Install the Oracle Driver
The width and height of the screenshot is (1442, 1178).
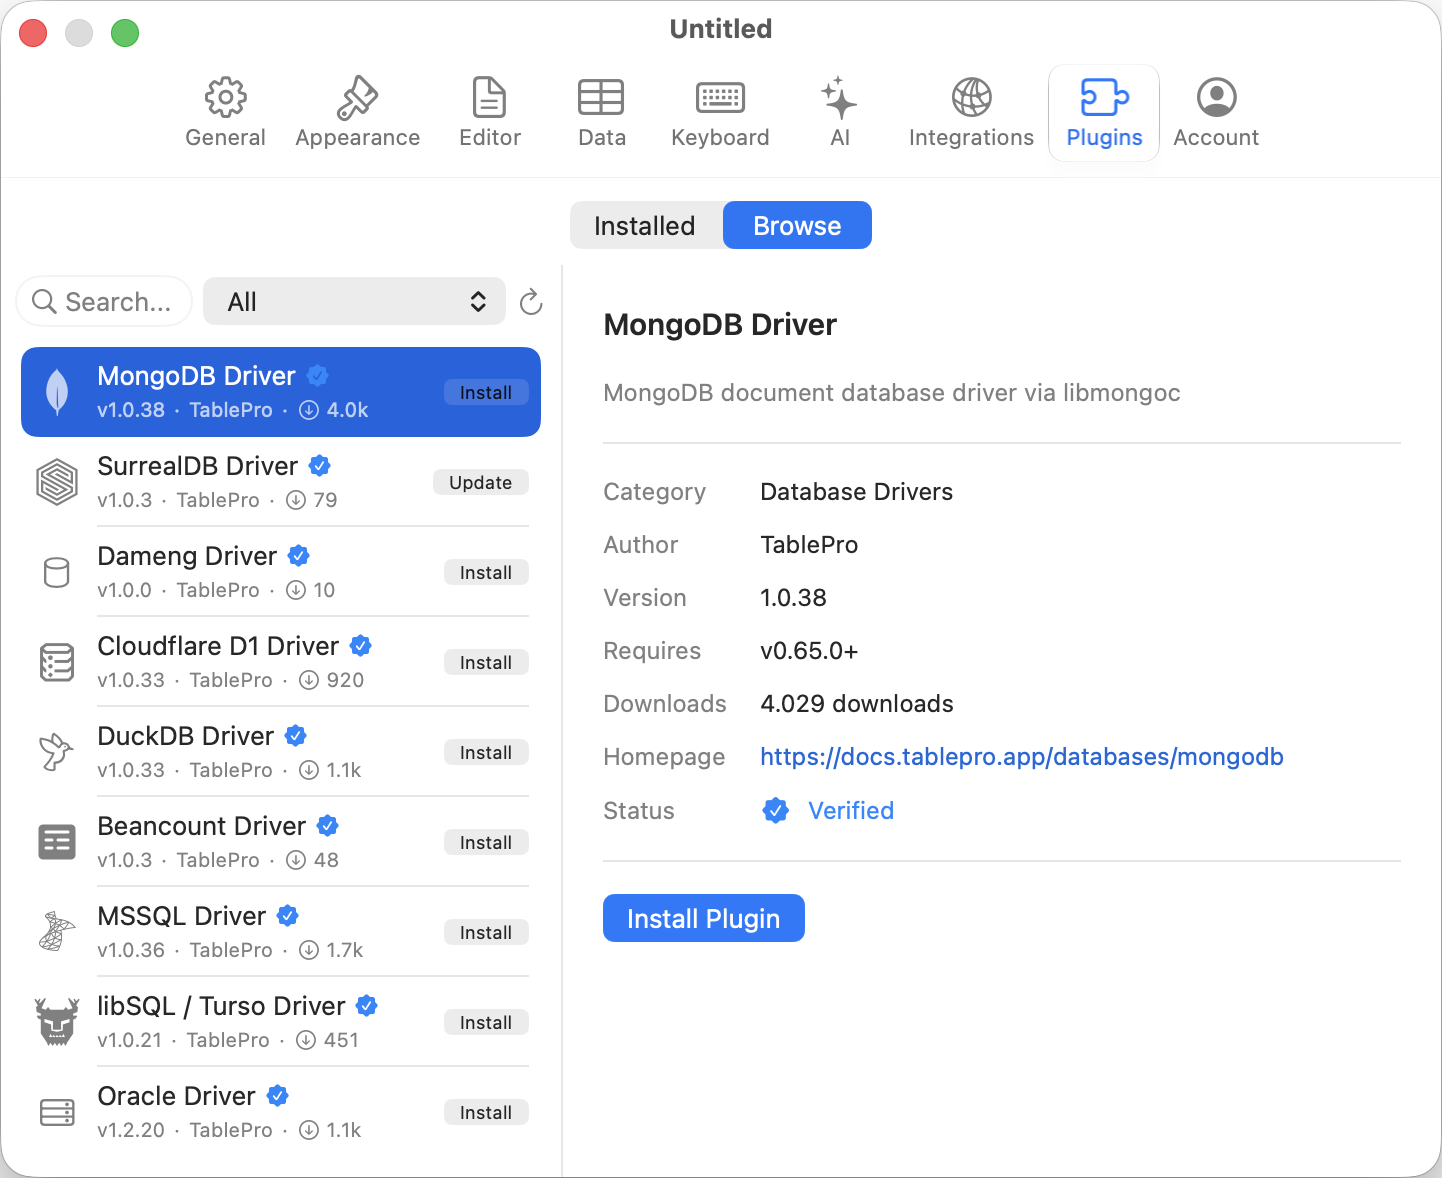pos(486,1112)
